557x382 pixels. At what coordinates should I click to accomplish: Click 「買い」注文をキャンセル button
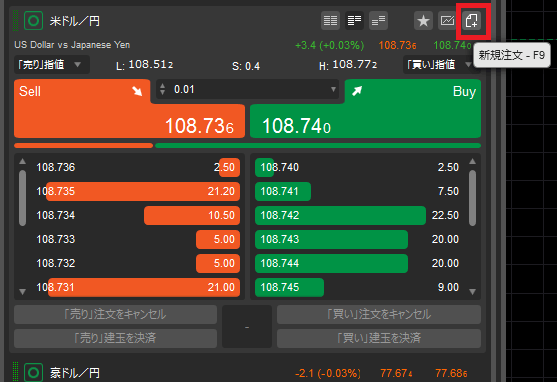click(x=379, y=314)
